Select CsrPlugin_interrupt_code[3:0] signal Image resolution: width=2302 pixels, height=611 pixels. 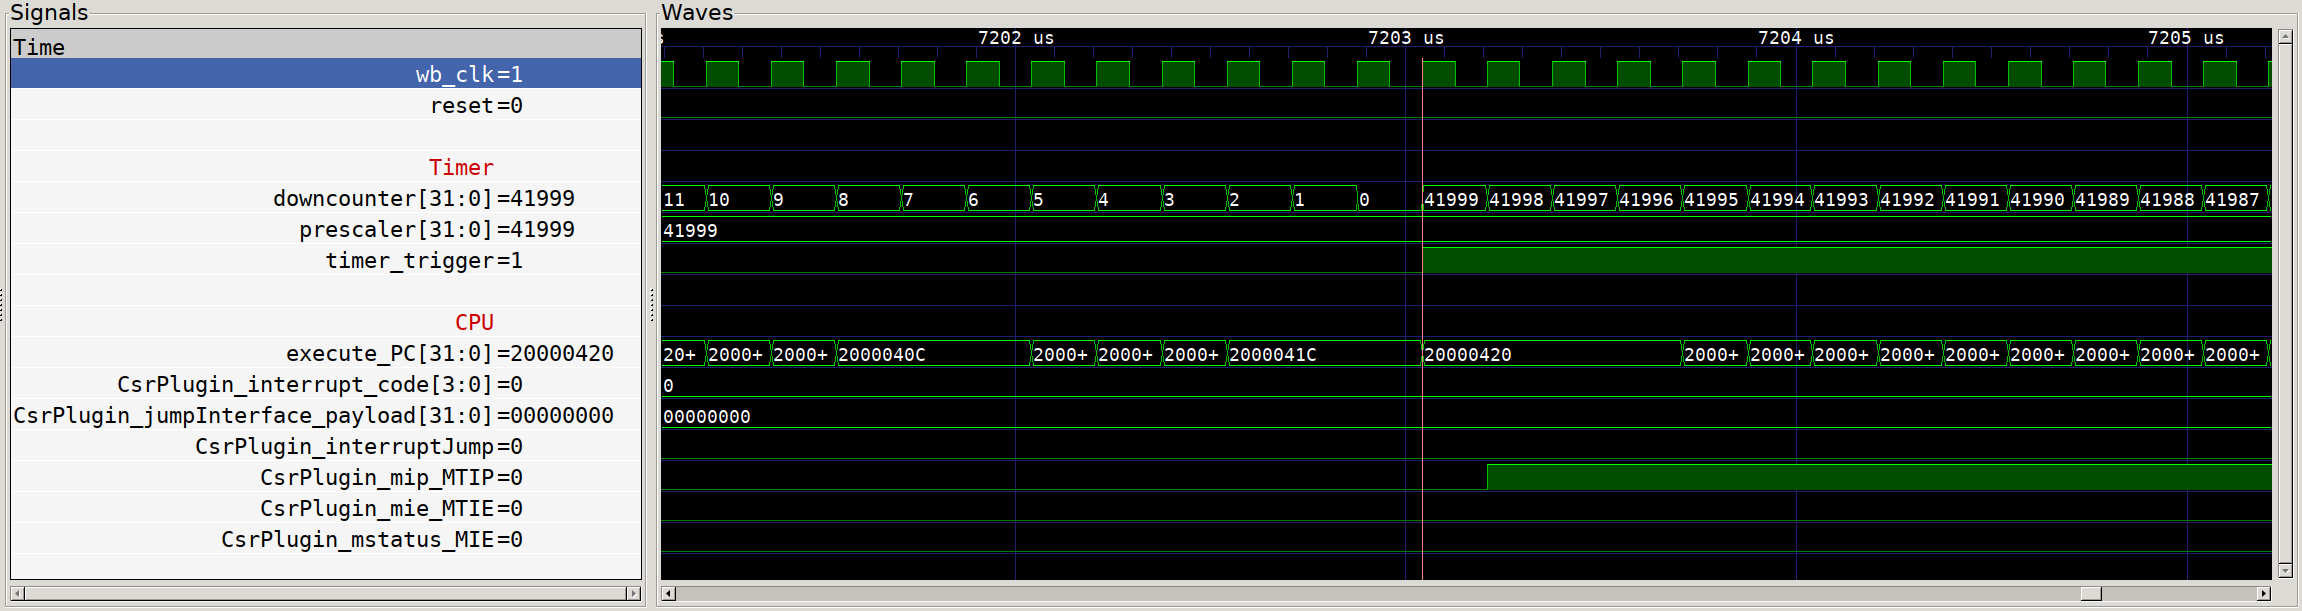pyautogui.click(x=326, y=384)
